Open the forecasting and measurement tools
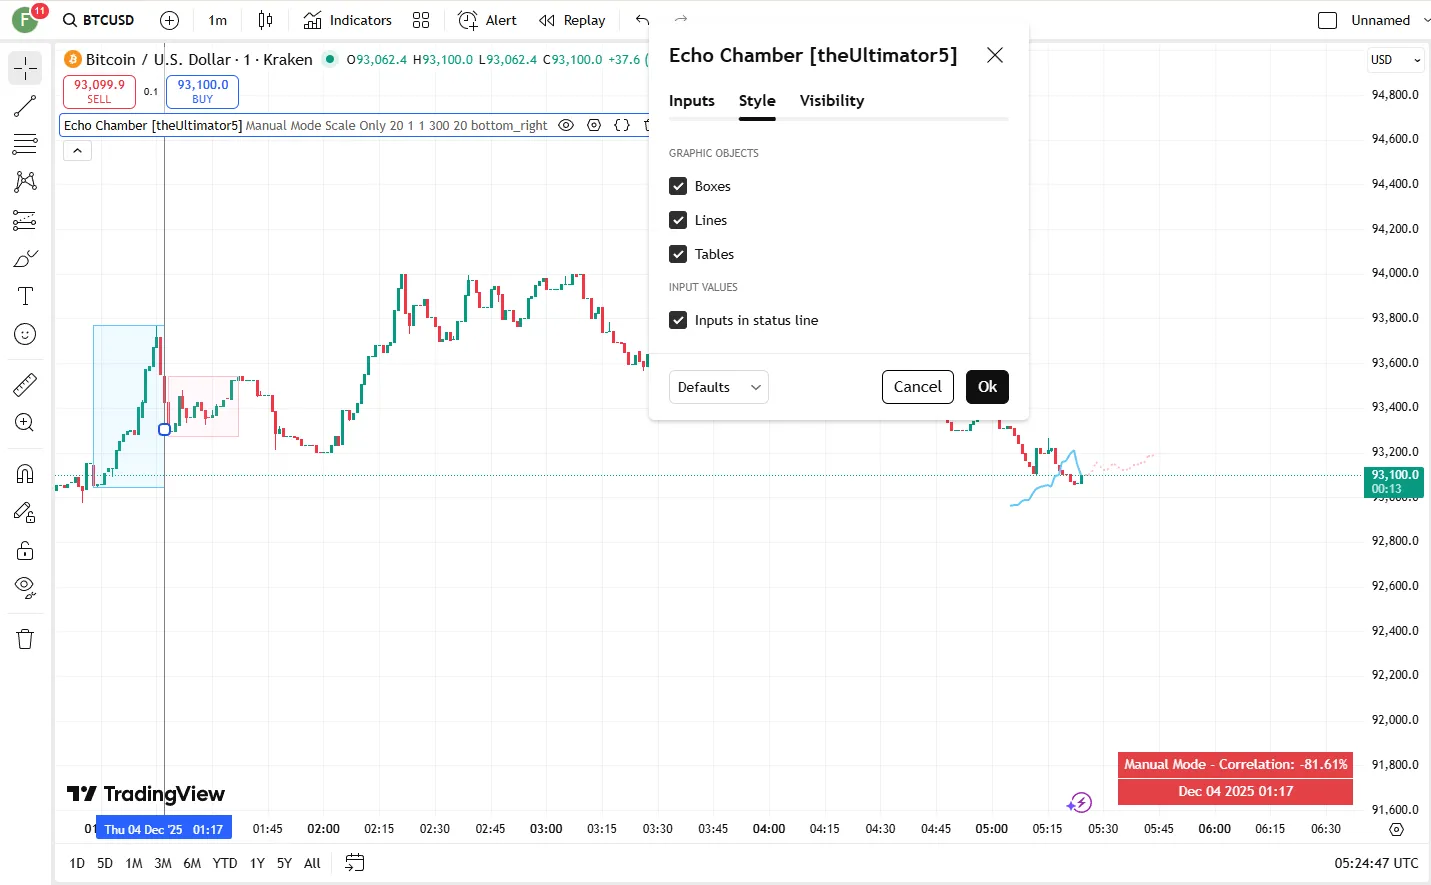This screenshot has height=885, width=1431. [25, 220]
